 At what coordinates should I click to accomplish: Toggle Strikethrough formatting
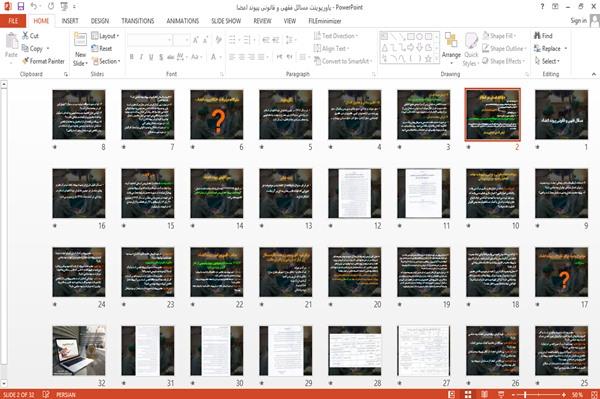(x=171, y=57)
